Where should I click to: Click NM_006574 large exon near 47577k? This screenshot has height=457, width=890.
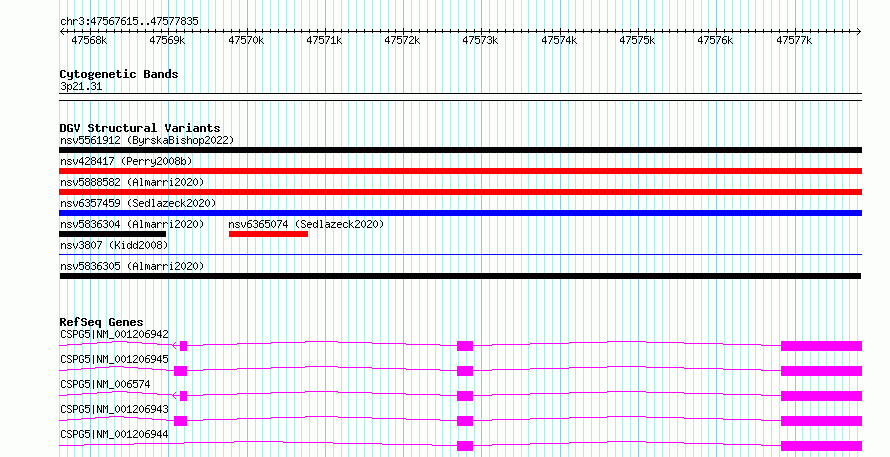pos(821,396)
